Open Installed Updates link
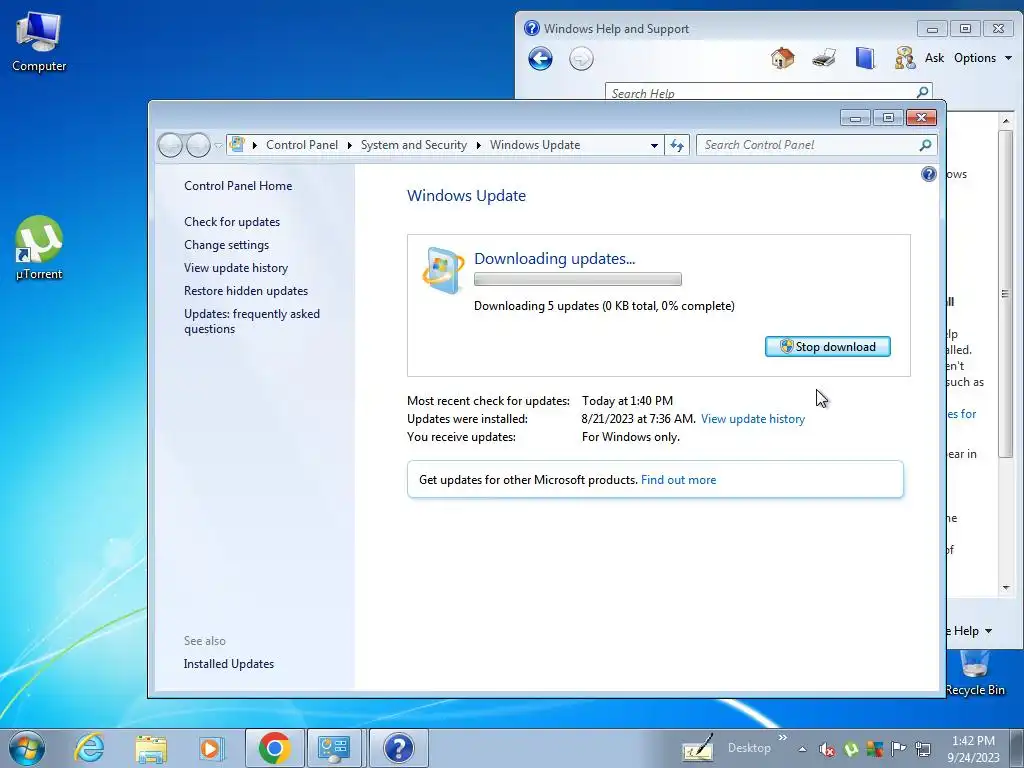This screenshot has height=768, width=1024. point(229,664)
